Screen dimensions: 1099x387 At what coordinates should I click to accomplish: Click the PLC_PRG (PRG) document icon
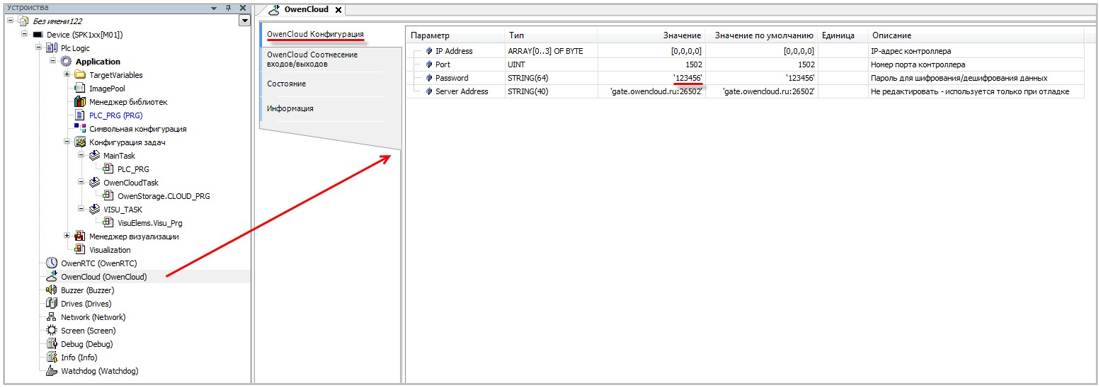[x=79, y=116]
